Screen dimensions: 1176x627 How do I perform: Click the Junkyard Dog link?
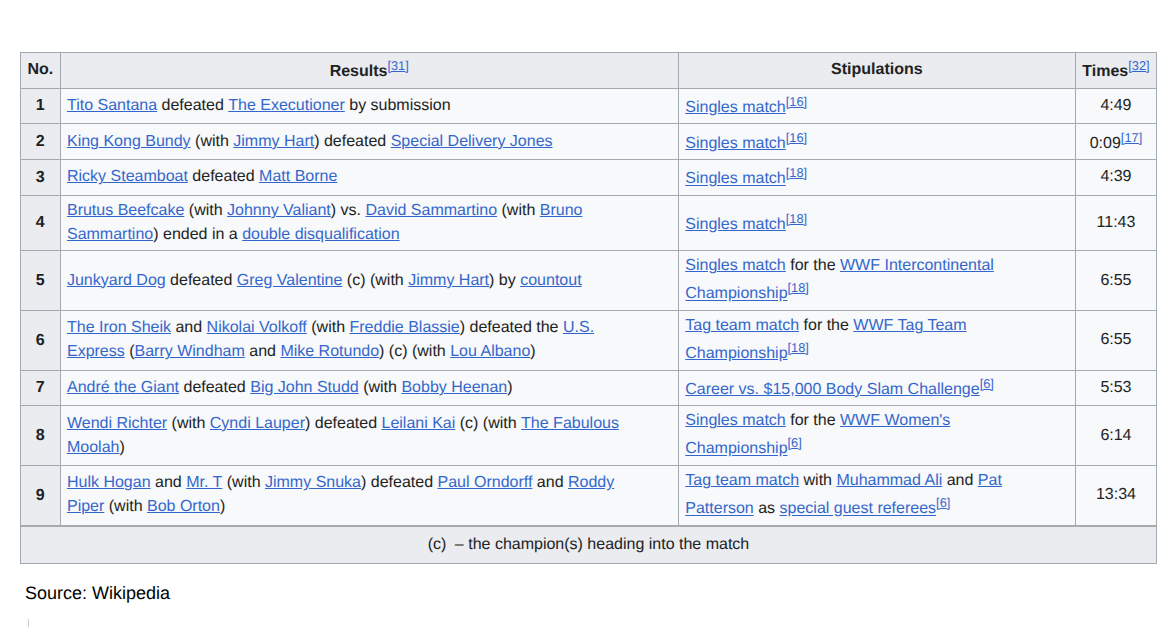tap(116, 280)
